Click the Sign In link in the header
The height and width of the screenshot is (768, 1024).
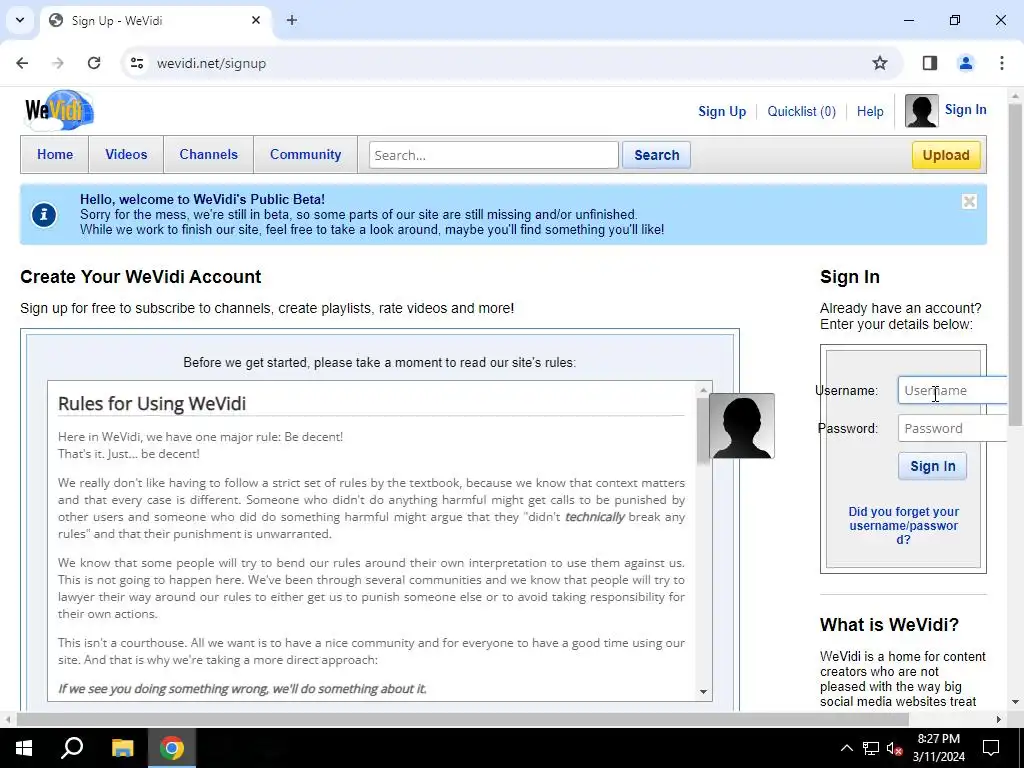(965, 110)
